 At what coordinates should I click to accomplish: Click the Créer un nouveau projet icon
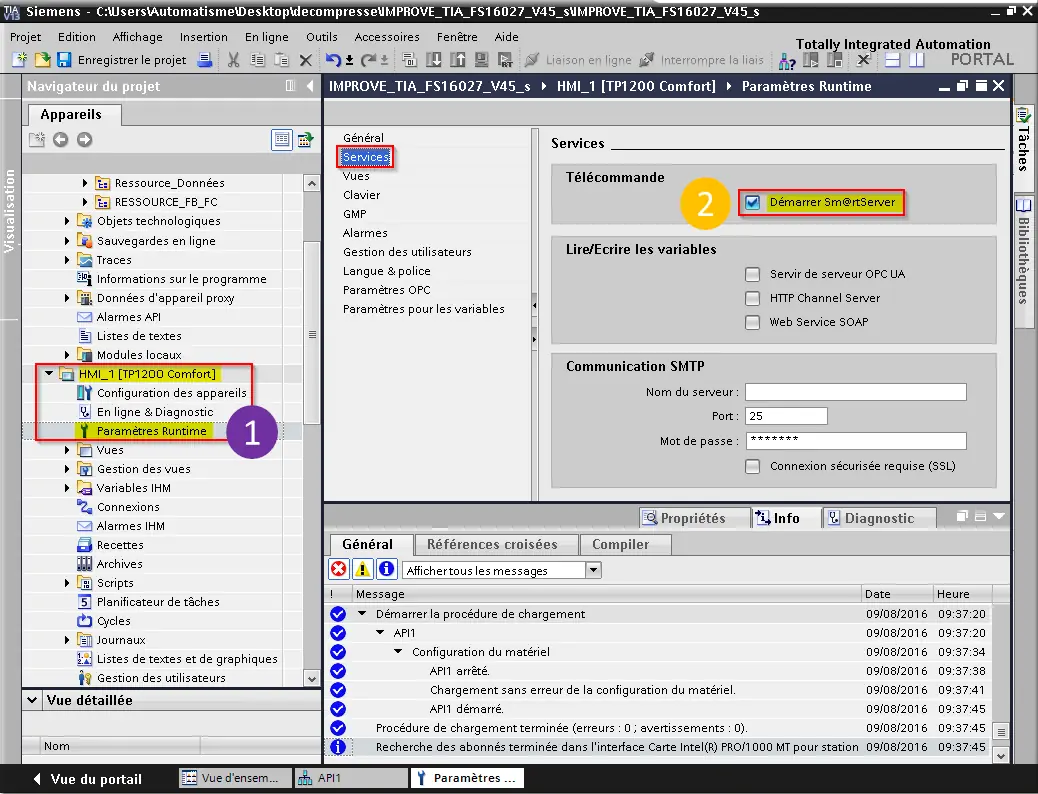[x=21, y=60]
